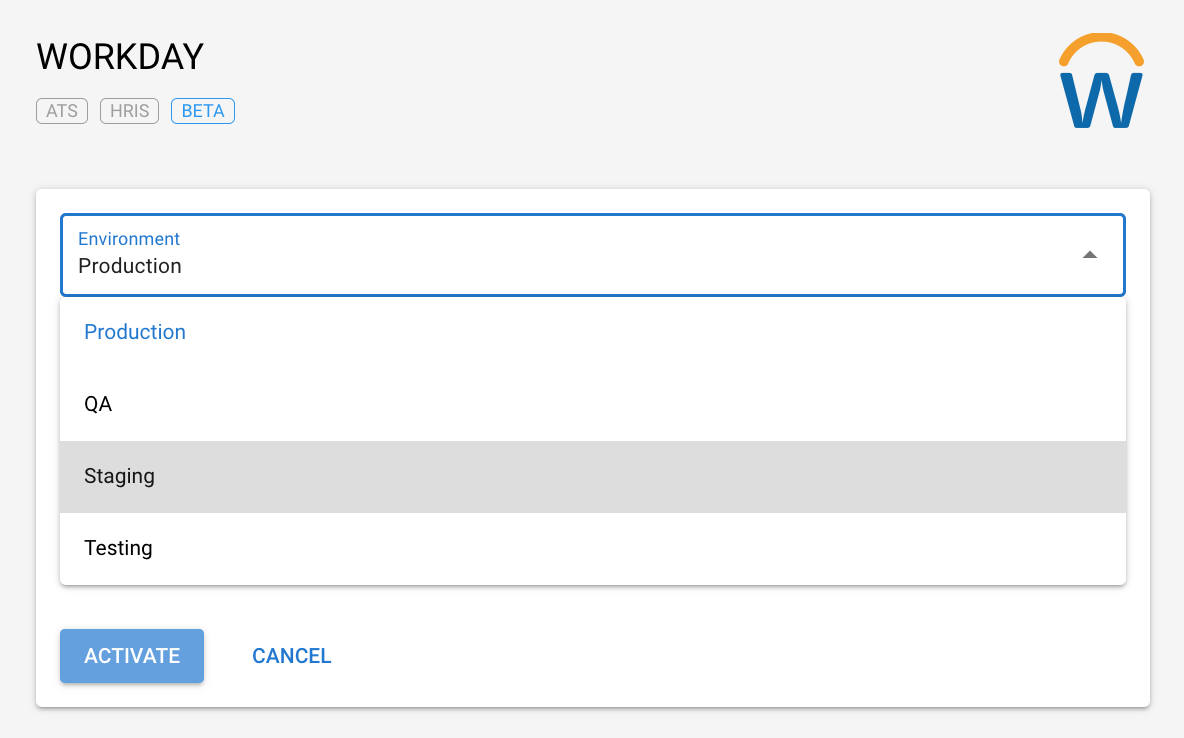This screenshot has width=1184, height=738.
Task: Choose QA from the environment list
Action: [98, 404]
